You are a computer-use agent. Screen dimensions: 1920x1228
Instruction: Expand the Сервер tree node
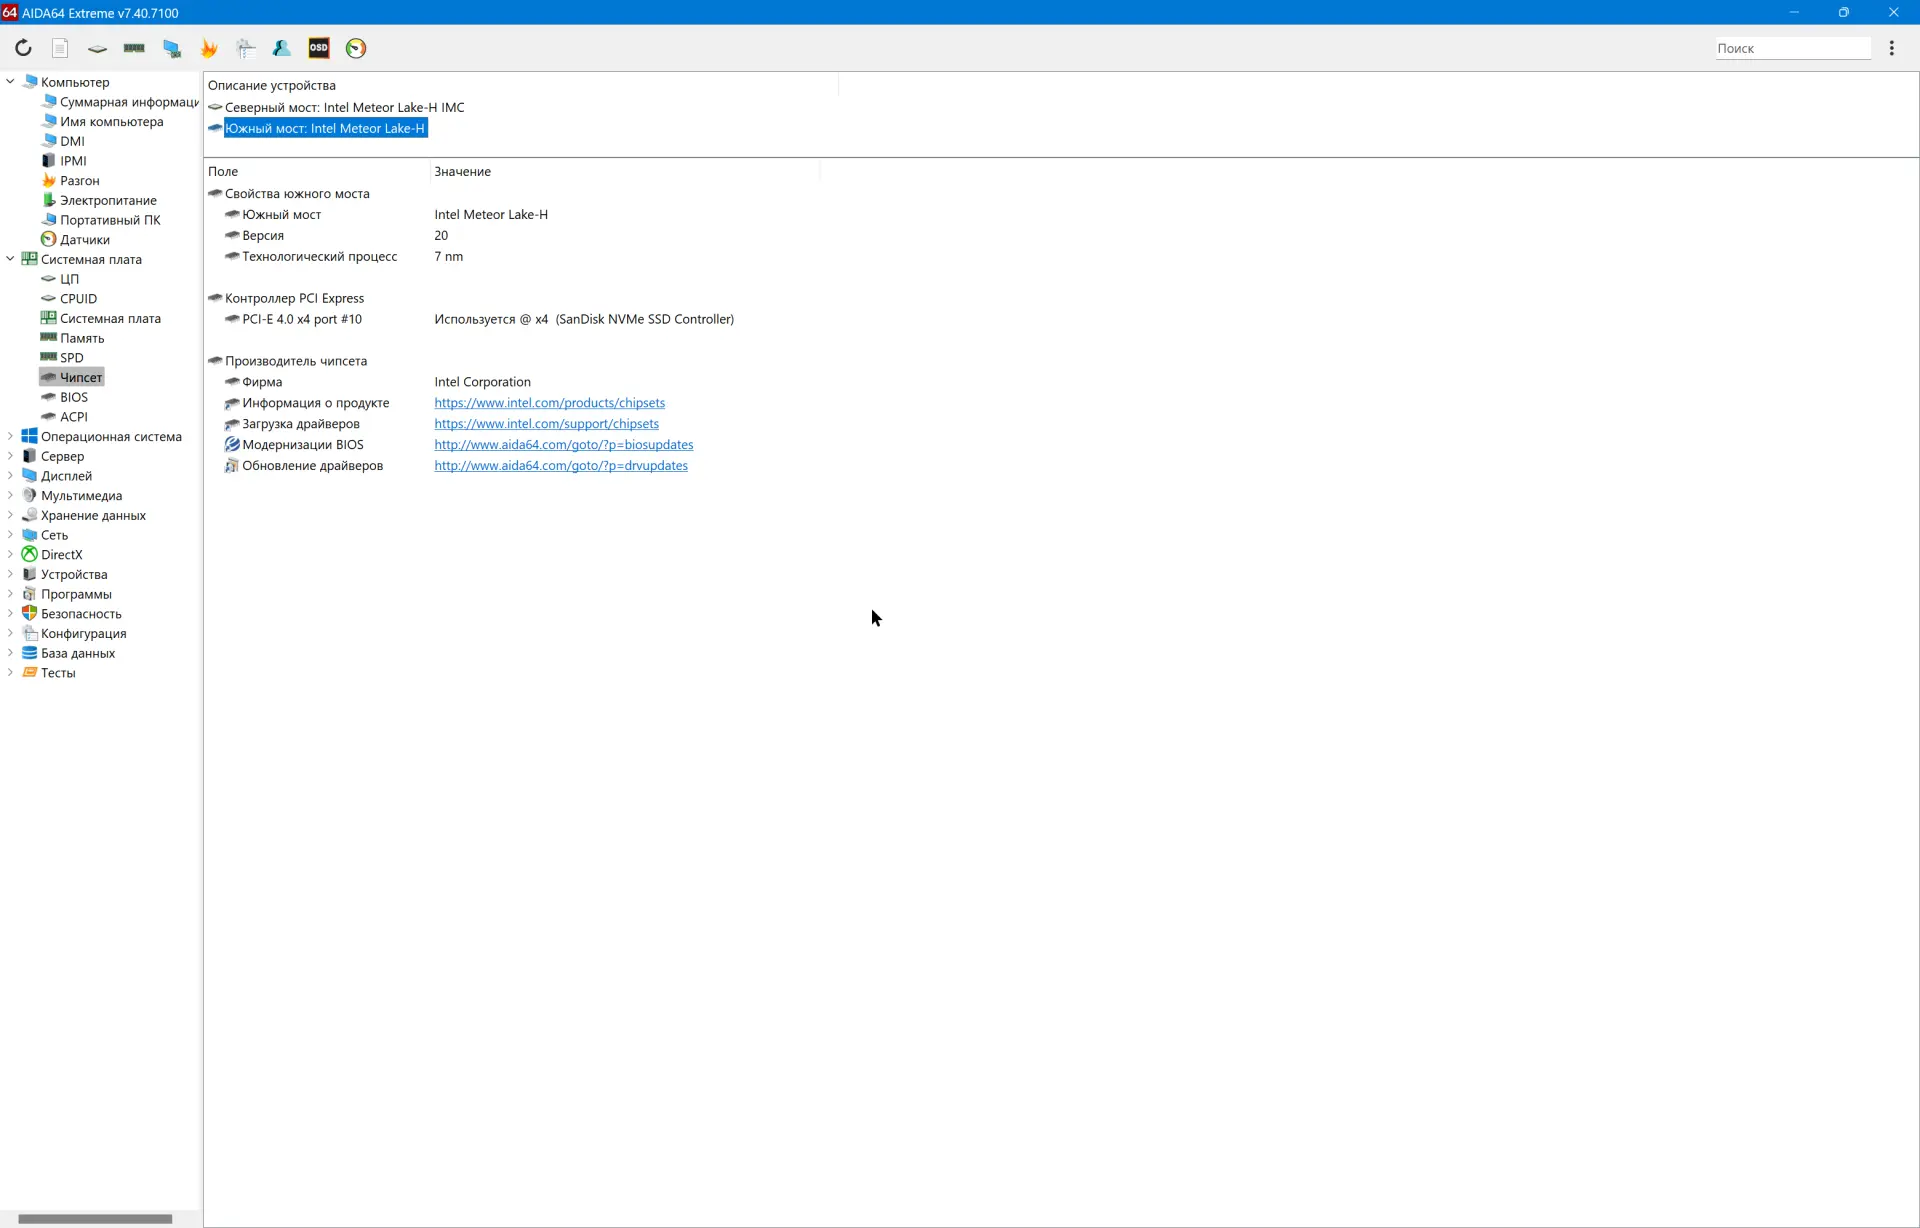point(10,456)
